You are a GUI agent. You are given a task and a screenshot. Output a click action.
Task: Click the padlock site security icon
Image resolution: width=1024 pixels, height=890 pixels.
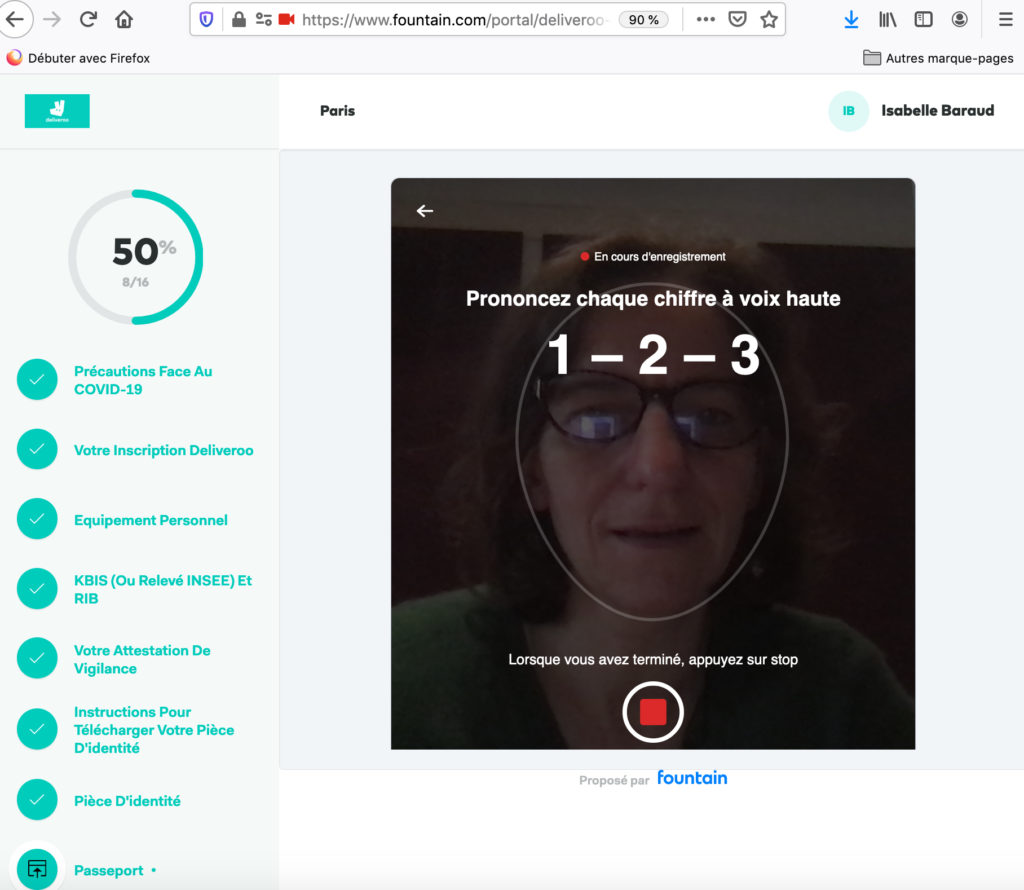coord(239,20)
